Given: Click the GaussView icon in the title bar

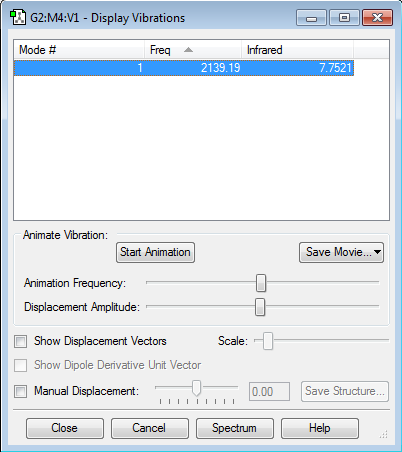Looking at the screenshot, I should pos(18,18).
